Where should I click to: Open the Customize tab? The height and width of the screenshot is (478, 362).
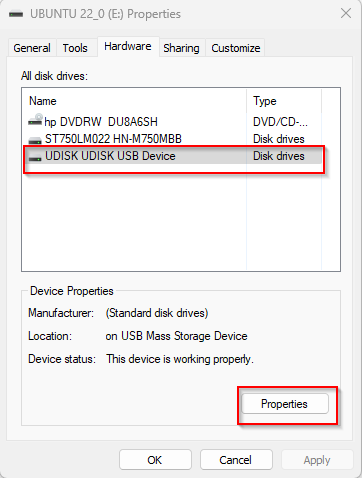tap(236, 48)
